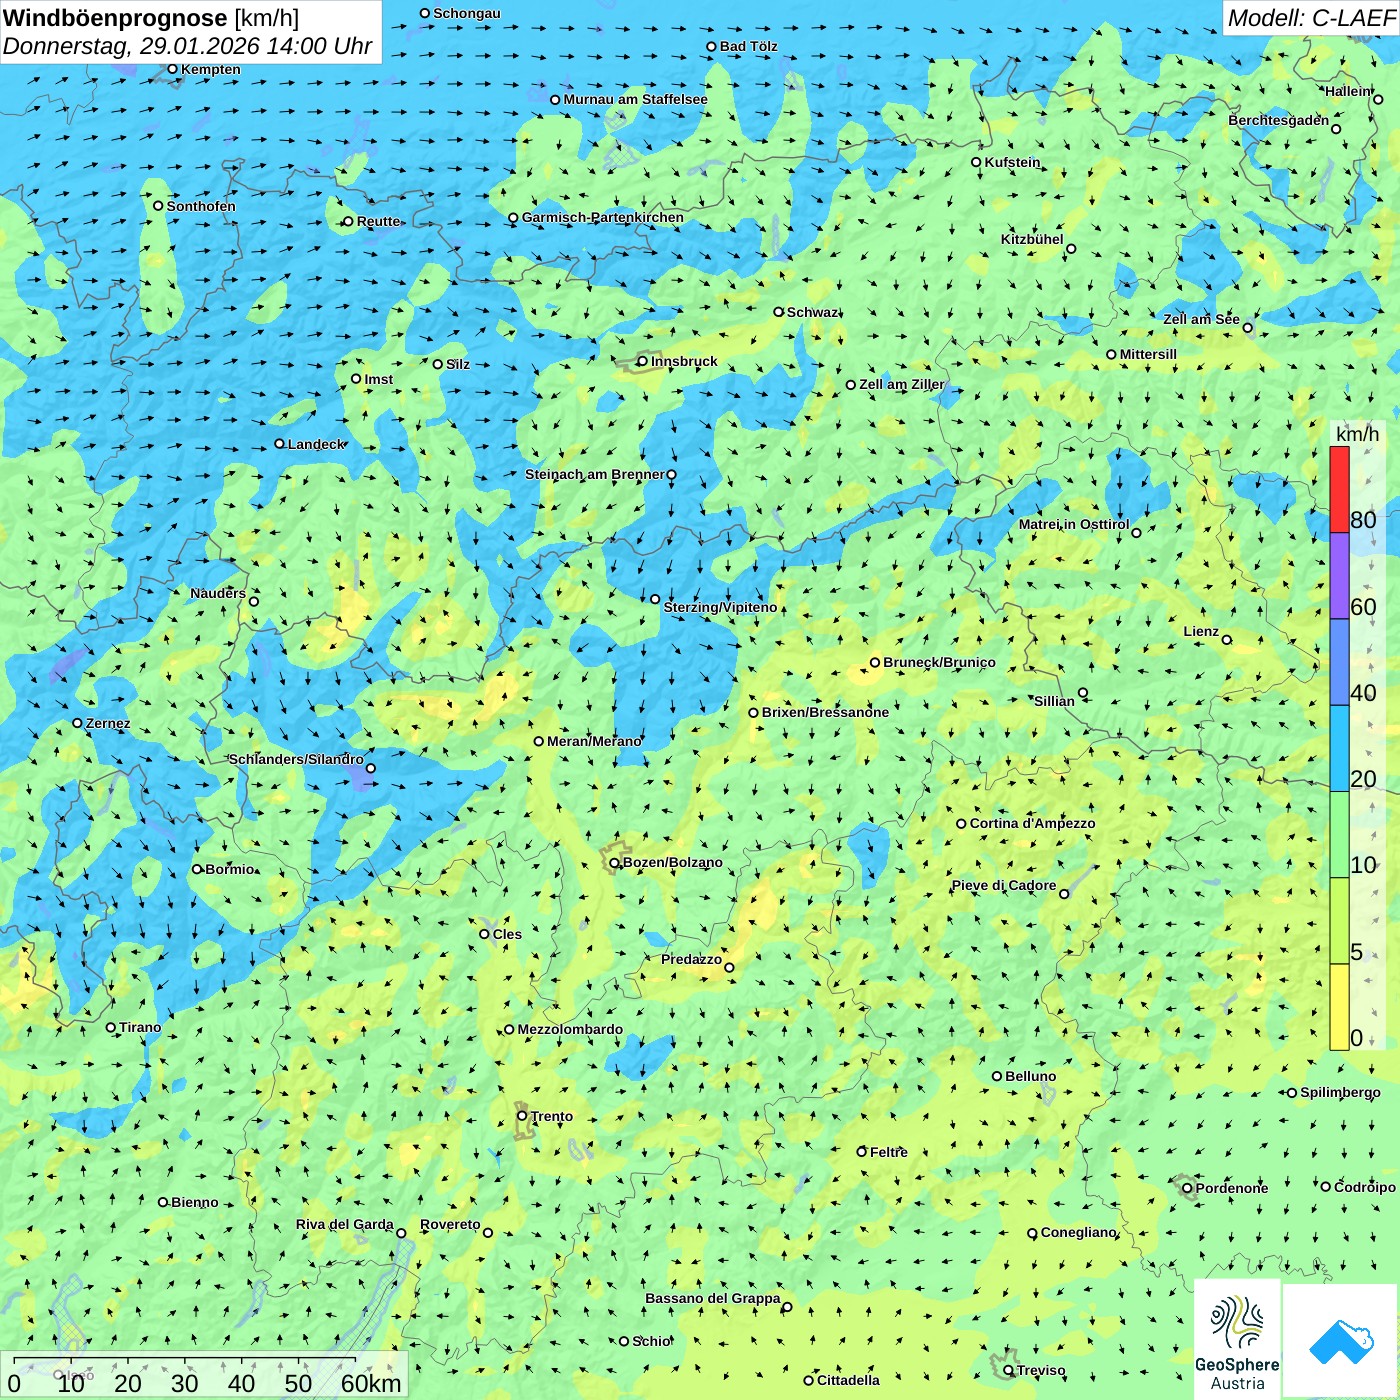This screenshot has height=1400, width=1400.
Task: Click the Steinach am Brenner label
Action: pyautogui.click(x=594, y=474)
